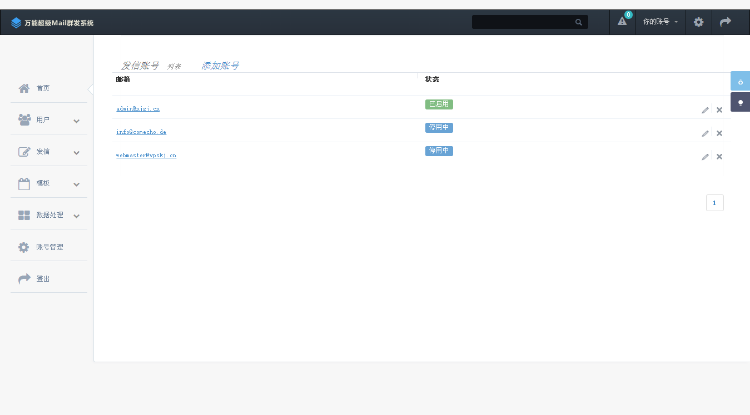
Task: Click 停用中 badge in the info row
Action: point(439,128)
